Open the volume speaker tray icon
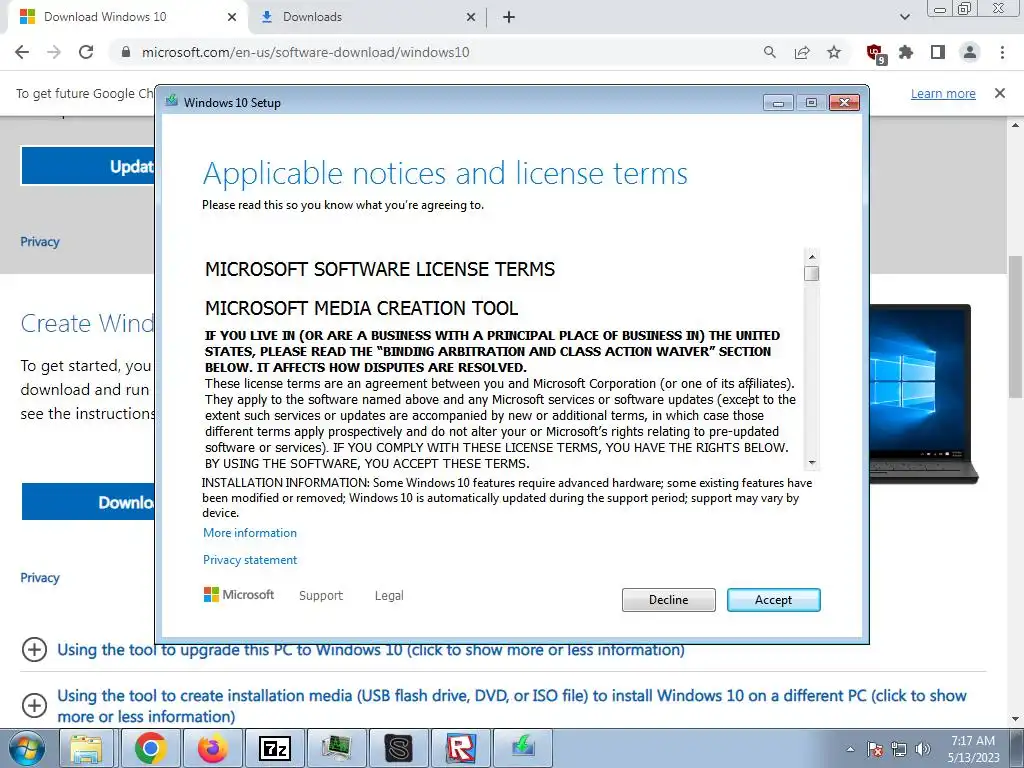The width and height of the screenshot is (1024, 768). pyautogui.click(x=923, y=749)
